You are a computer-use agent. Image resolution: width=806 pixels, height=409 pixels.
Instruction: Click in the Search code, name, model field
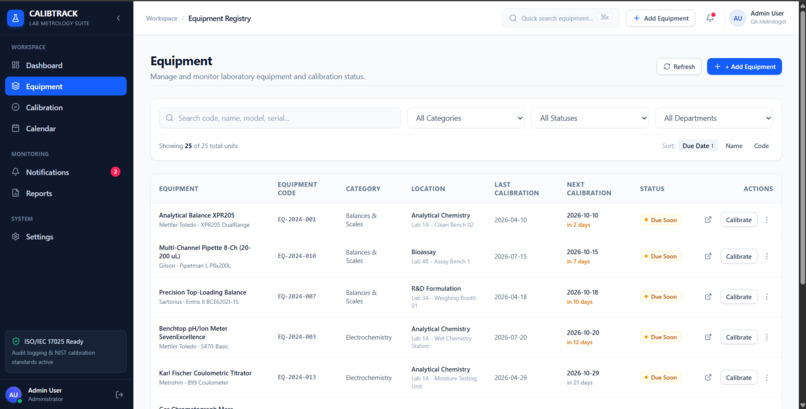coord(280,118)
